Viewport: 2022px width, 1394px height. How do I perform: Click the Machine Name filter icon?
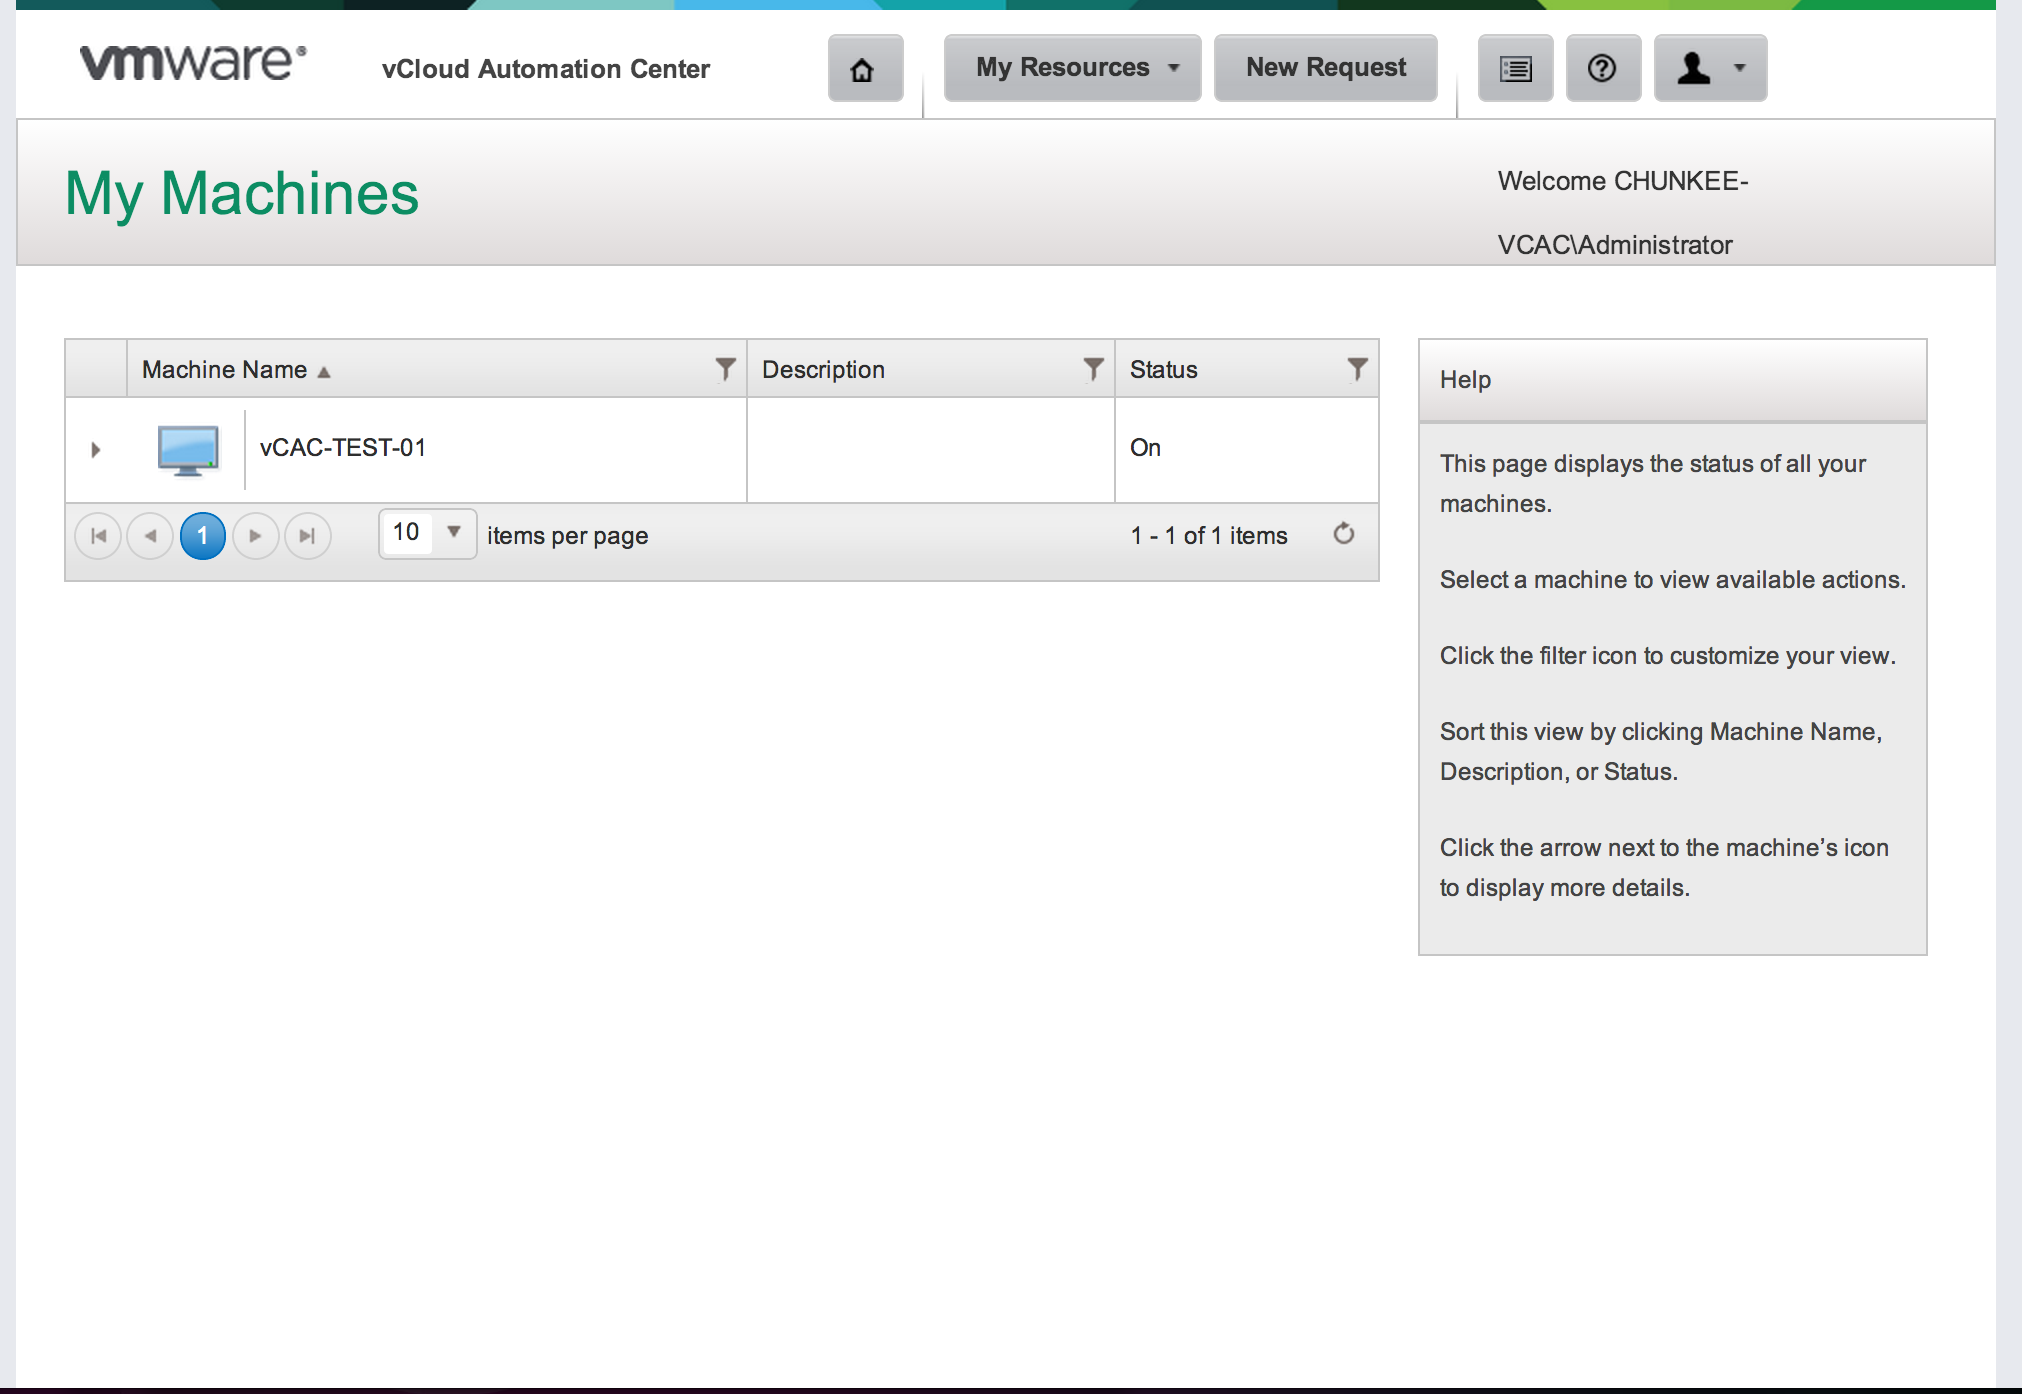point(725,369)
